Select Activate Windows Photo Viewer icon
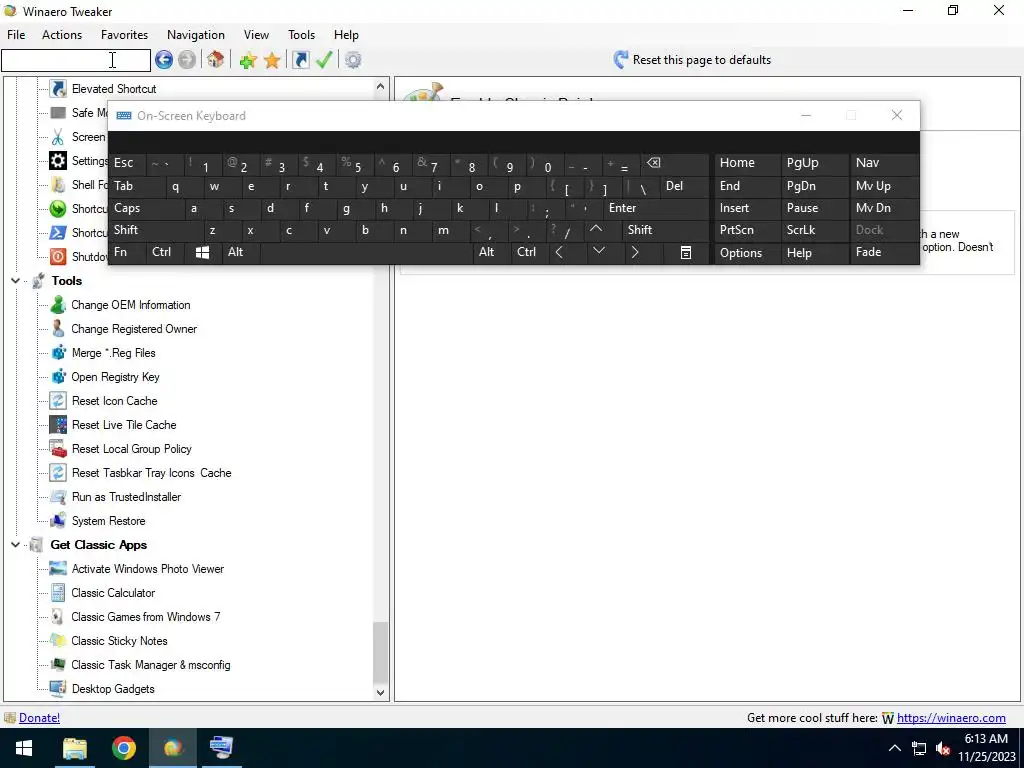 [58, 569]
